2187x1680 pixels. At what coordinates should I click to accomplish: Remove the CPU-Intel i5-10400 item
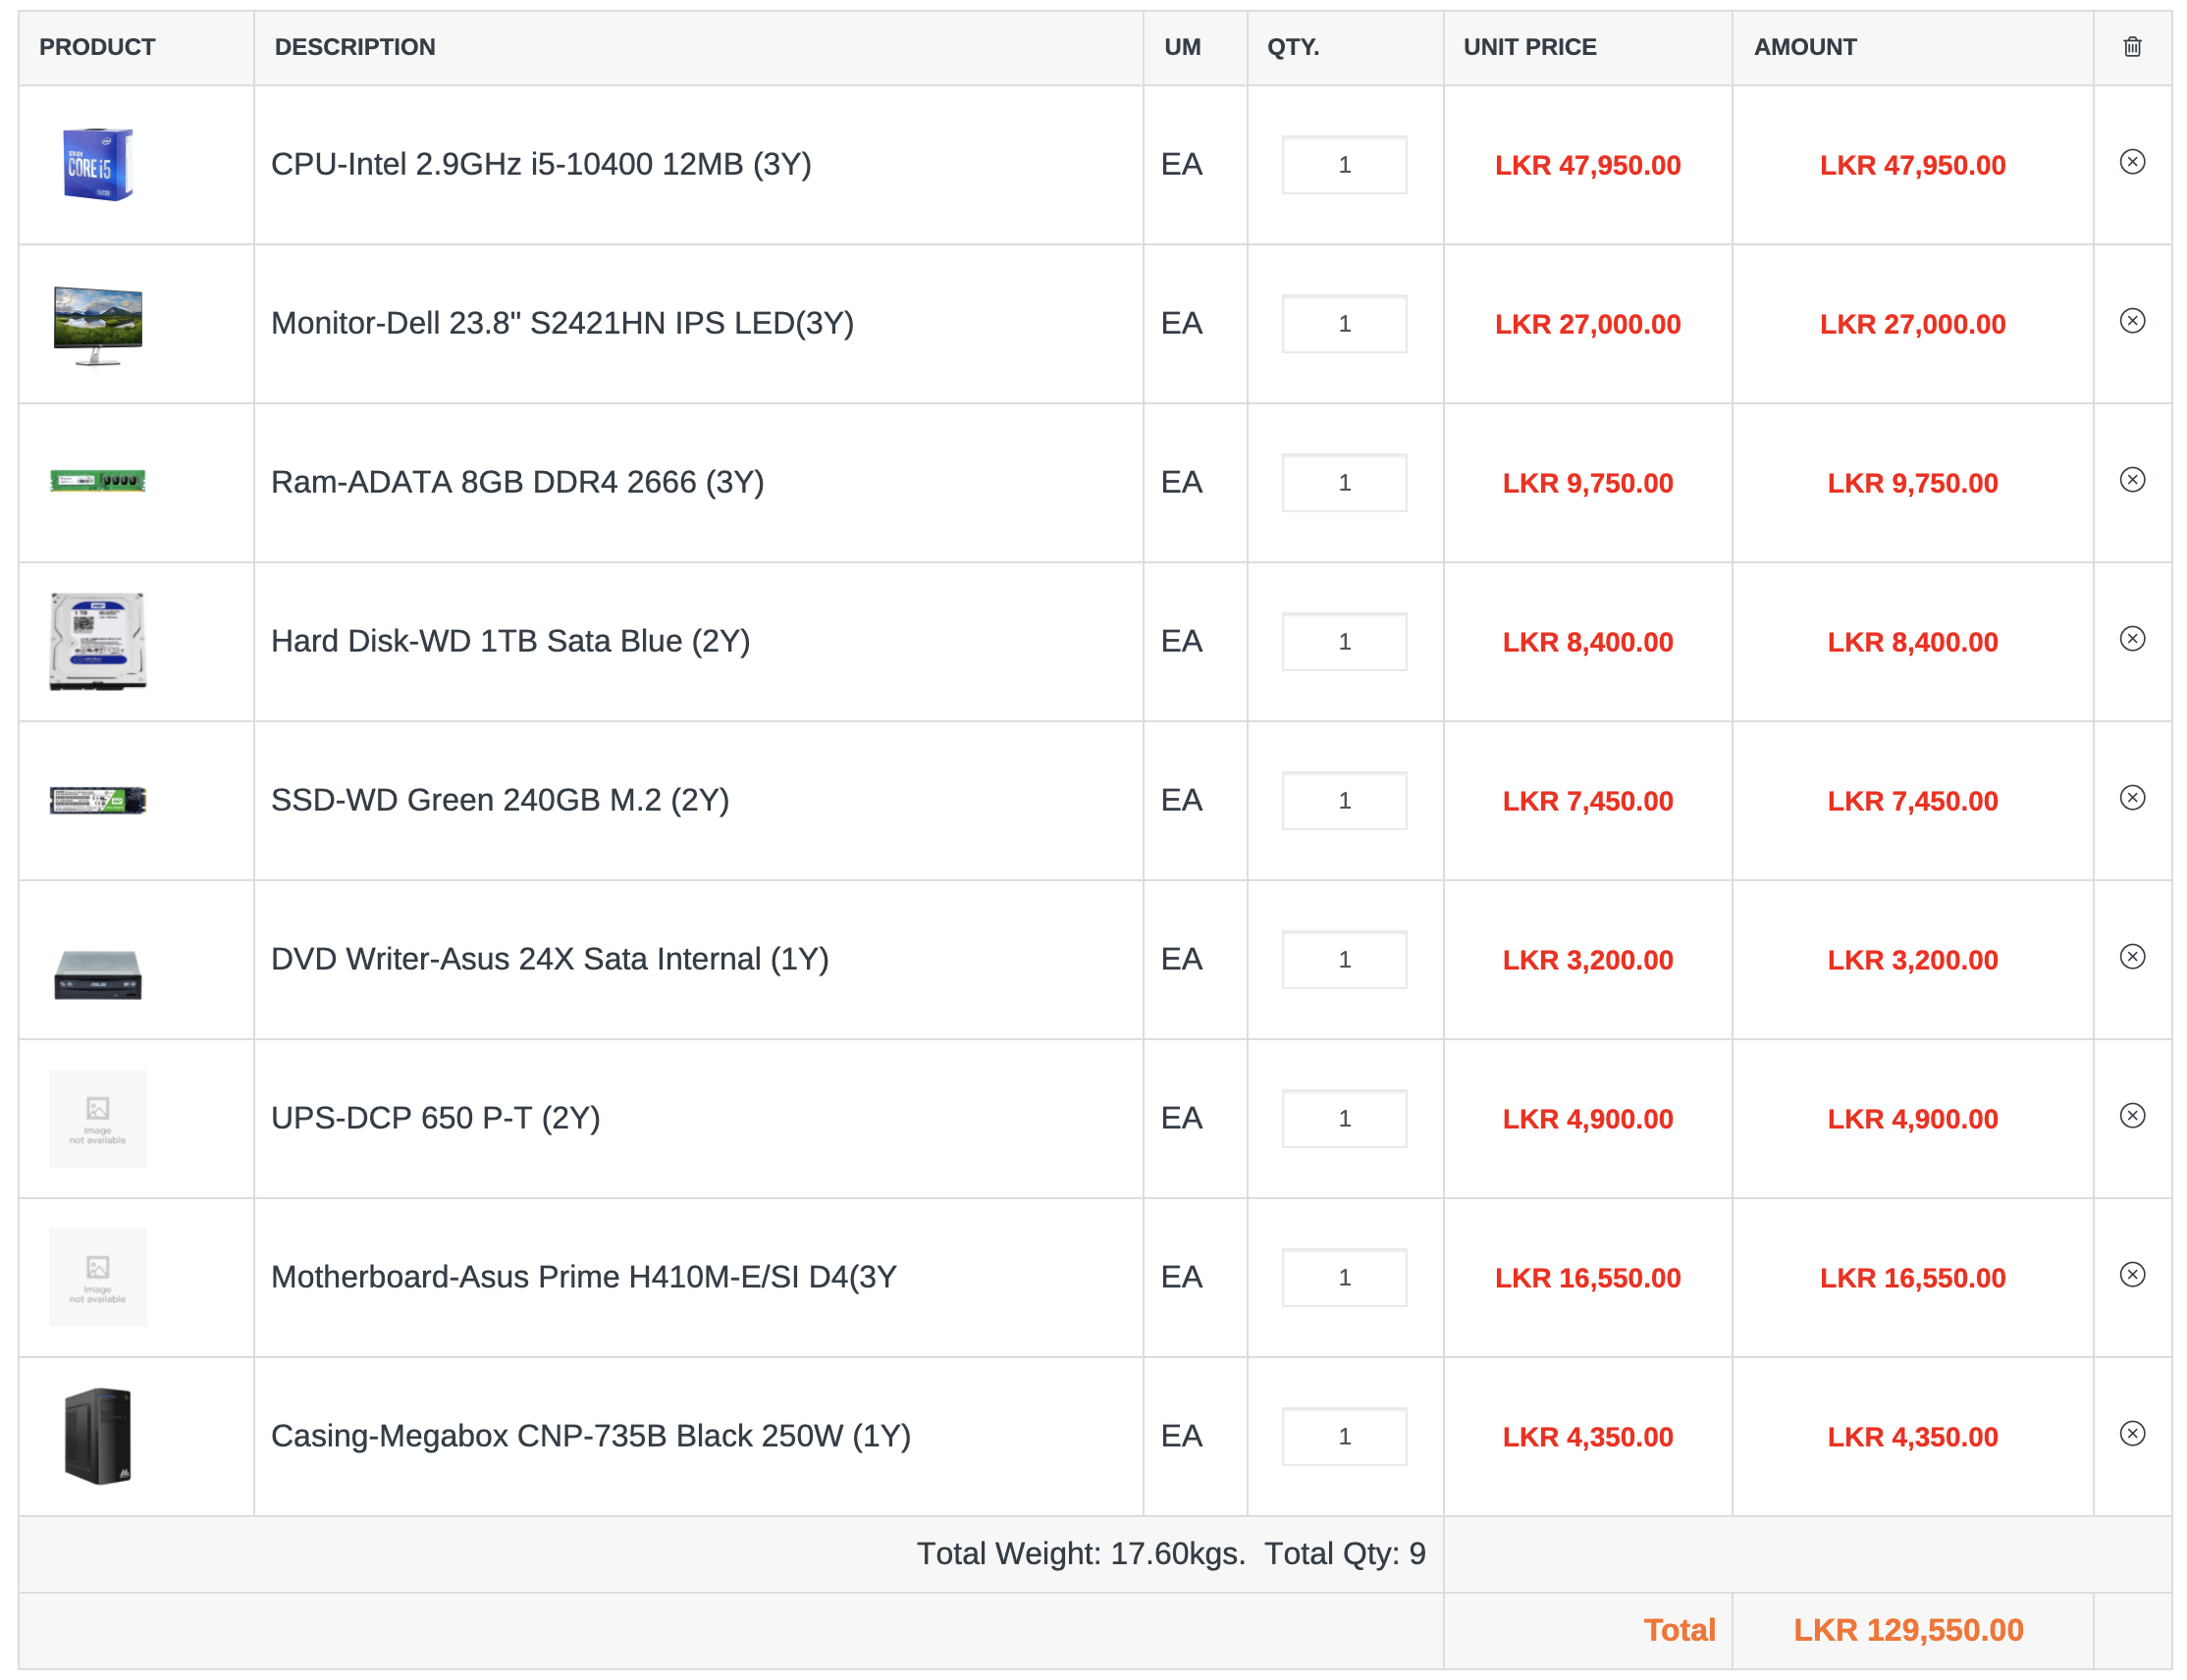tap(2132, 162)
